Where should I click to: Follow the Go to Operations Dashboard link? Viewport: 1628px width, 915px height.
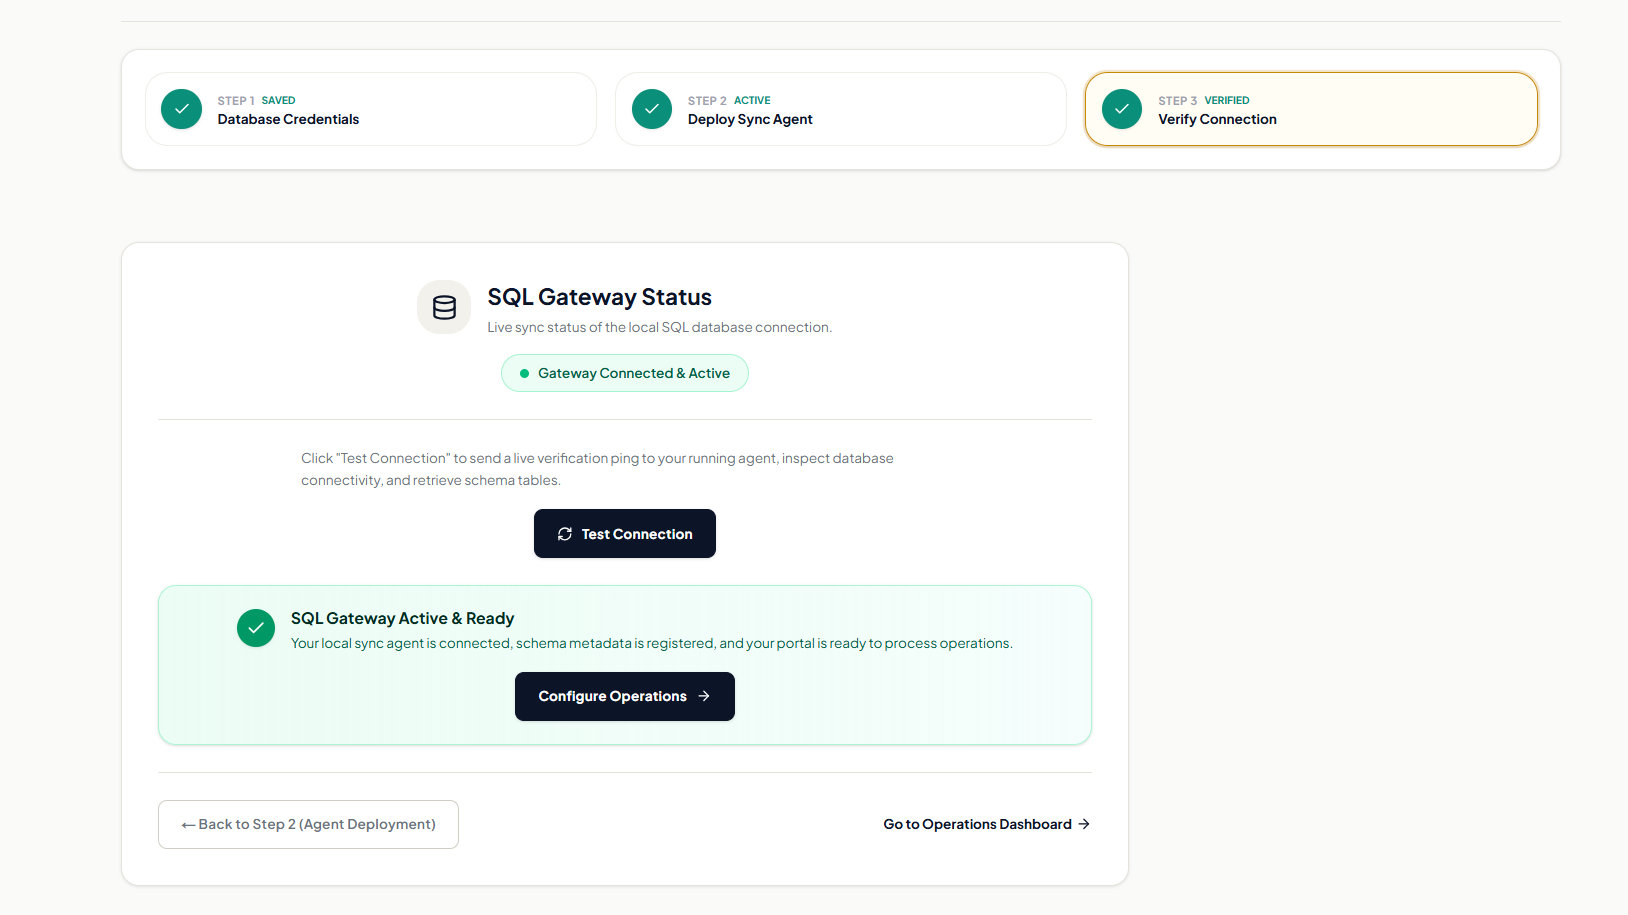pyautogui.click(x=987, y=824)
